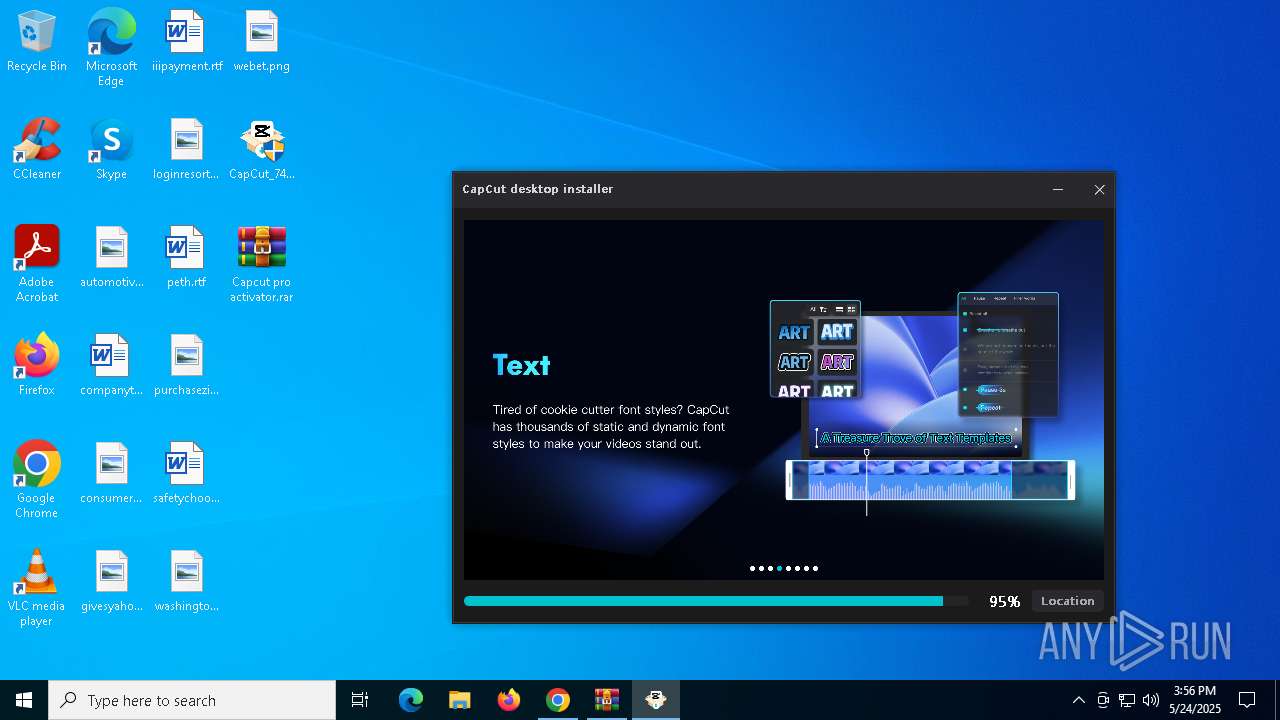Image resolution: width=1280 pixels, height=720 pixels.
Task: Select the safetychoo Word document
Action: [x=187, y=473]
